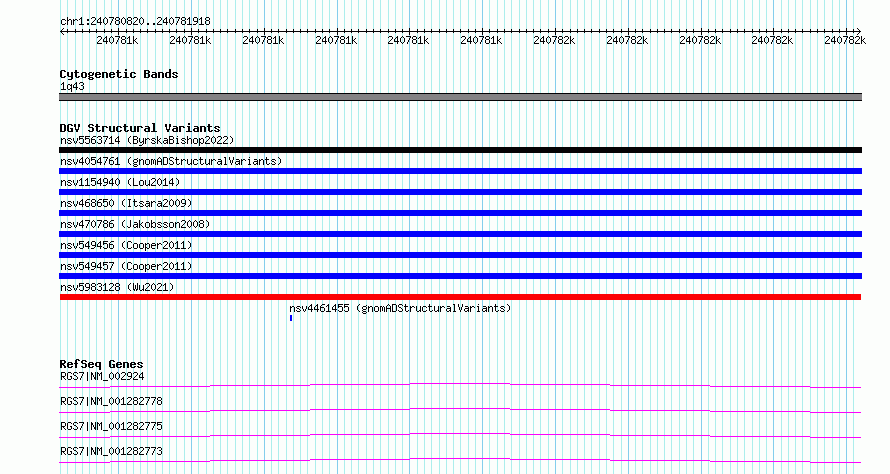The width and height of the screenshot is (890, 474).
Task: Click the Cytogenetic Bands track title
Action: pyautogui.click(x=119, y=74)
